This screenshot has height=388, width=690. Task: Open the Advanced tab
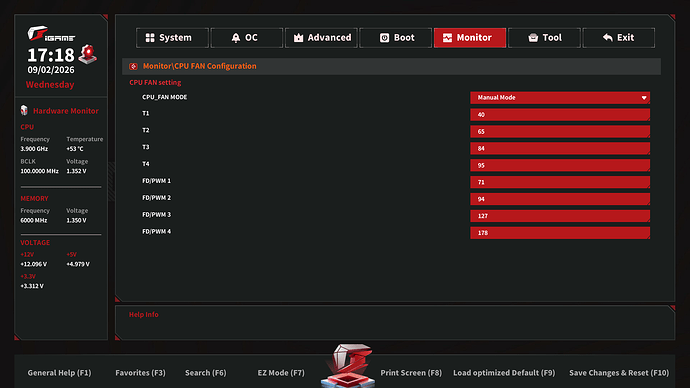(x=321, y=38)
